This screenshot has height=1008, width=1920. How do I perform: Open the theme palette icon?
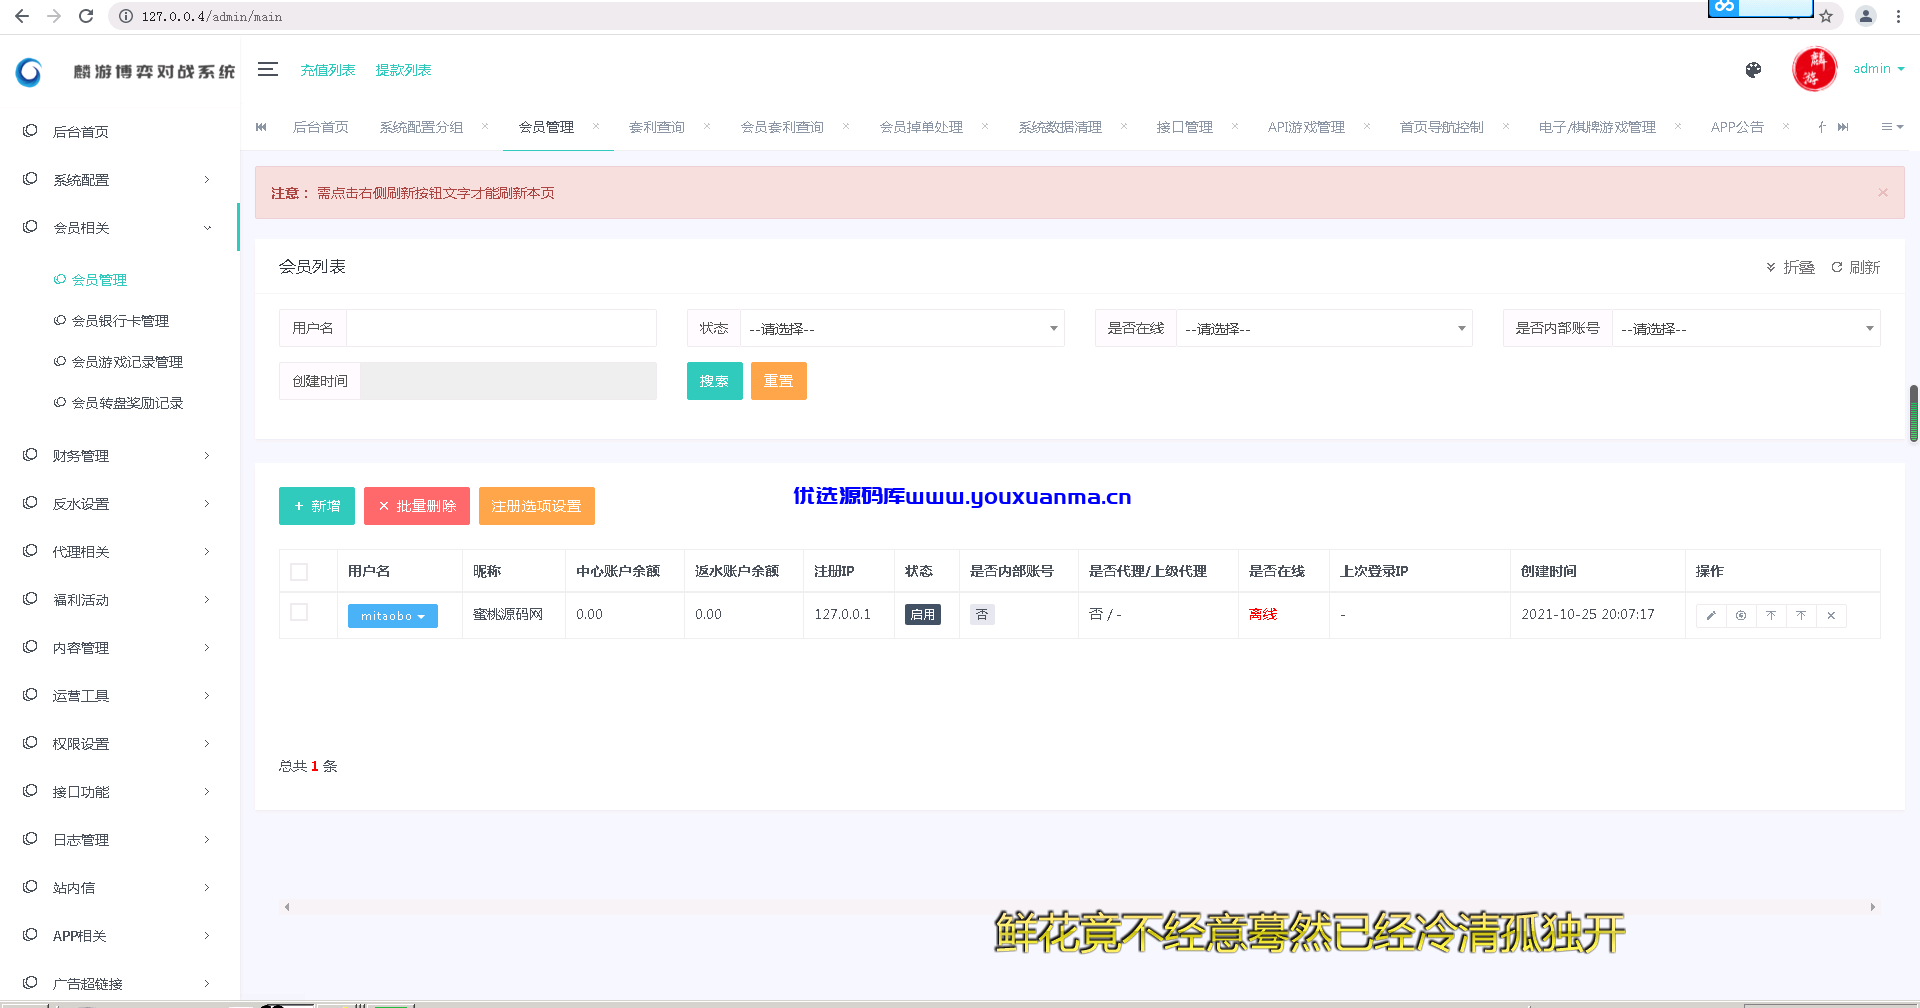coord(1753,70)
